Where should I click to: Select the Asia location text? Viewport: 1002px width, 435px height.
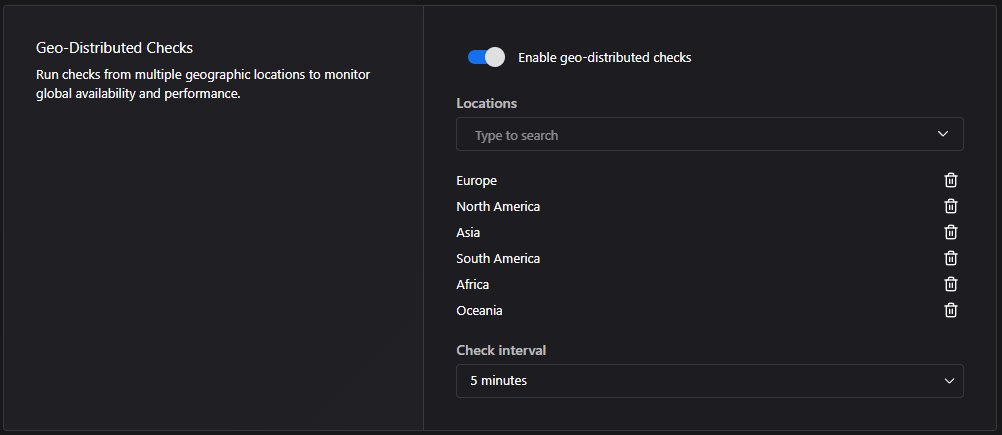point(468,233)
